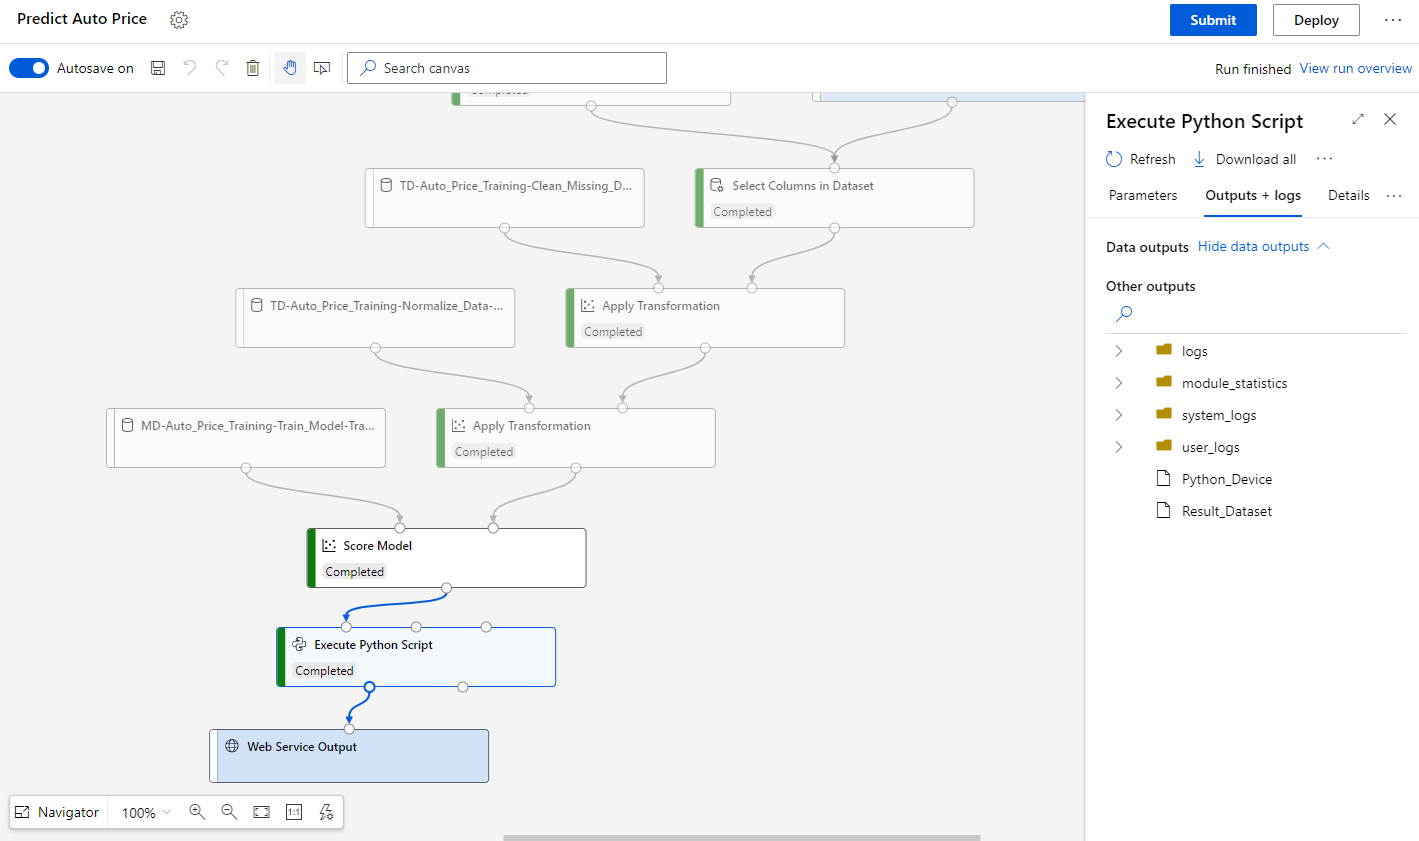Click the horizontal canvas scrollbar

pyautogui.click(x=741, y=837)
